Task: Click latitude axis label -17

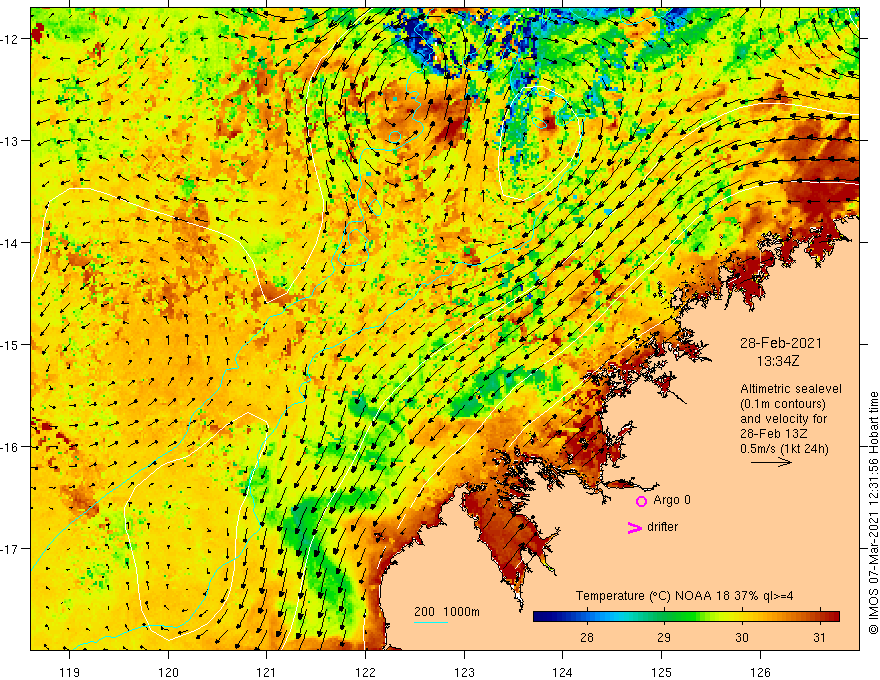Action: click(10, 548)
